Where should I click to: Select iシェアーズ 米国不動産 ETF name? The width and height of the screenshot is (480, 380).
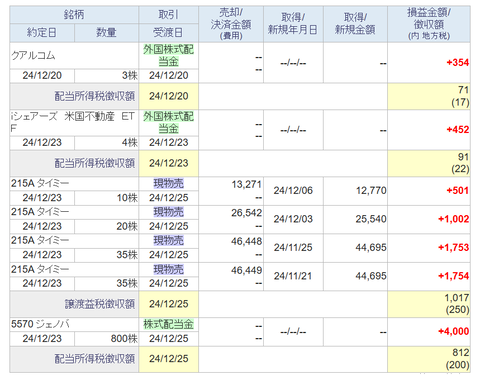pos(73,122)
